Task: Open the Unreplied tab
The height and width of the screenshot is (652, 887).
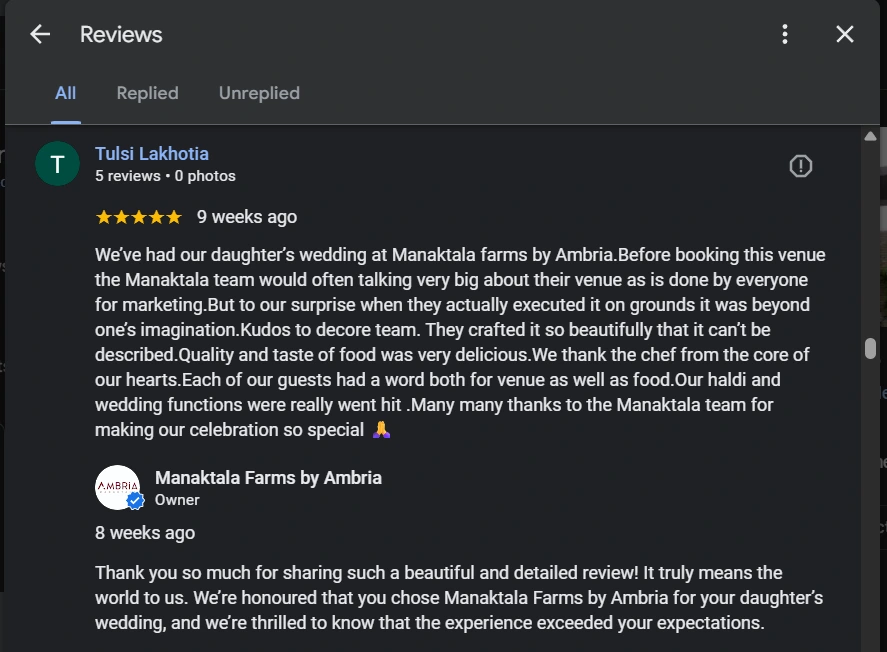Action: pyautogui.click(x=259, y=93)
